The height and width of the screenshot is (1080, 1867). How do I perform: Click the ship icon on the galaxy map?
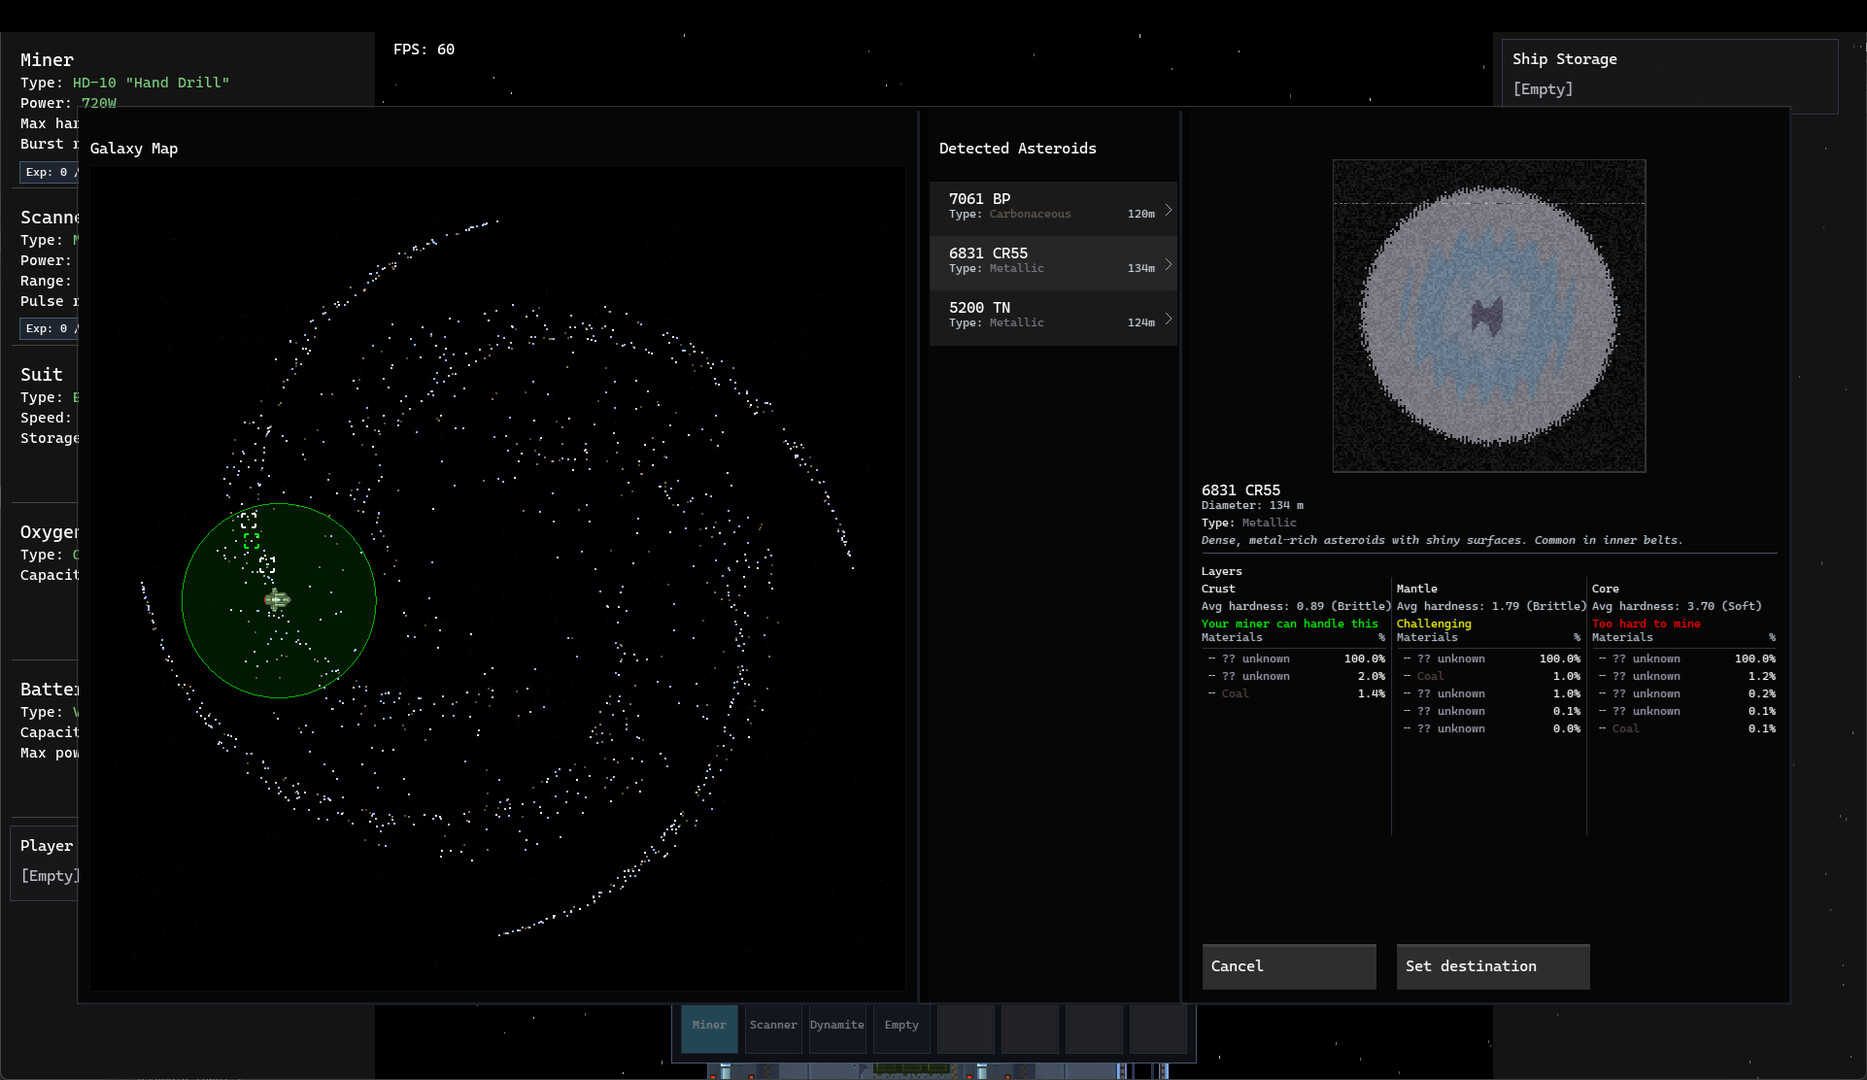pos(277,599)
